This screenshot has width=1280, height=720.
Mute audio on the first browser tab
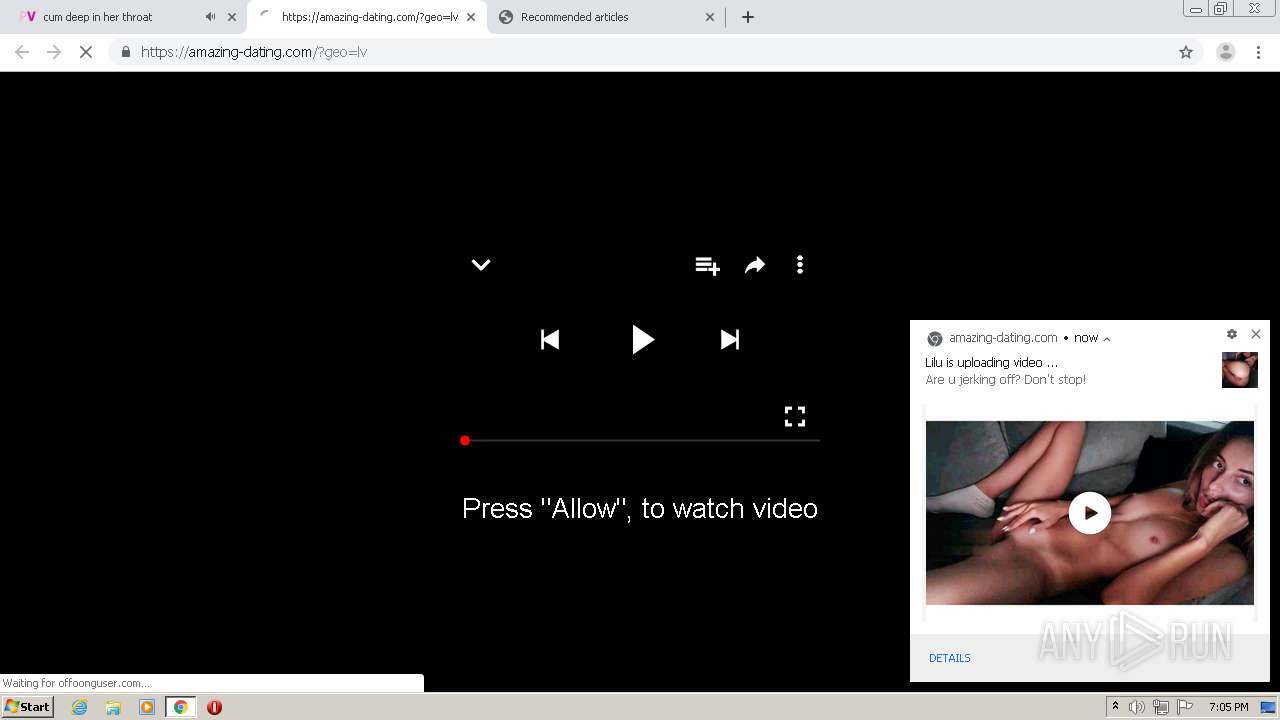(x=210, y=17)
